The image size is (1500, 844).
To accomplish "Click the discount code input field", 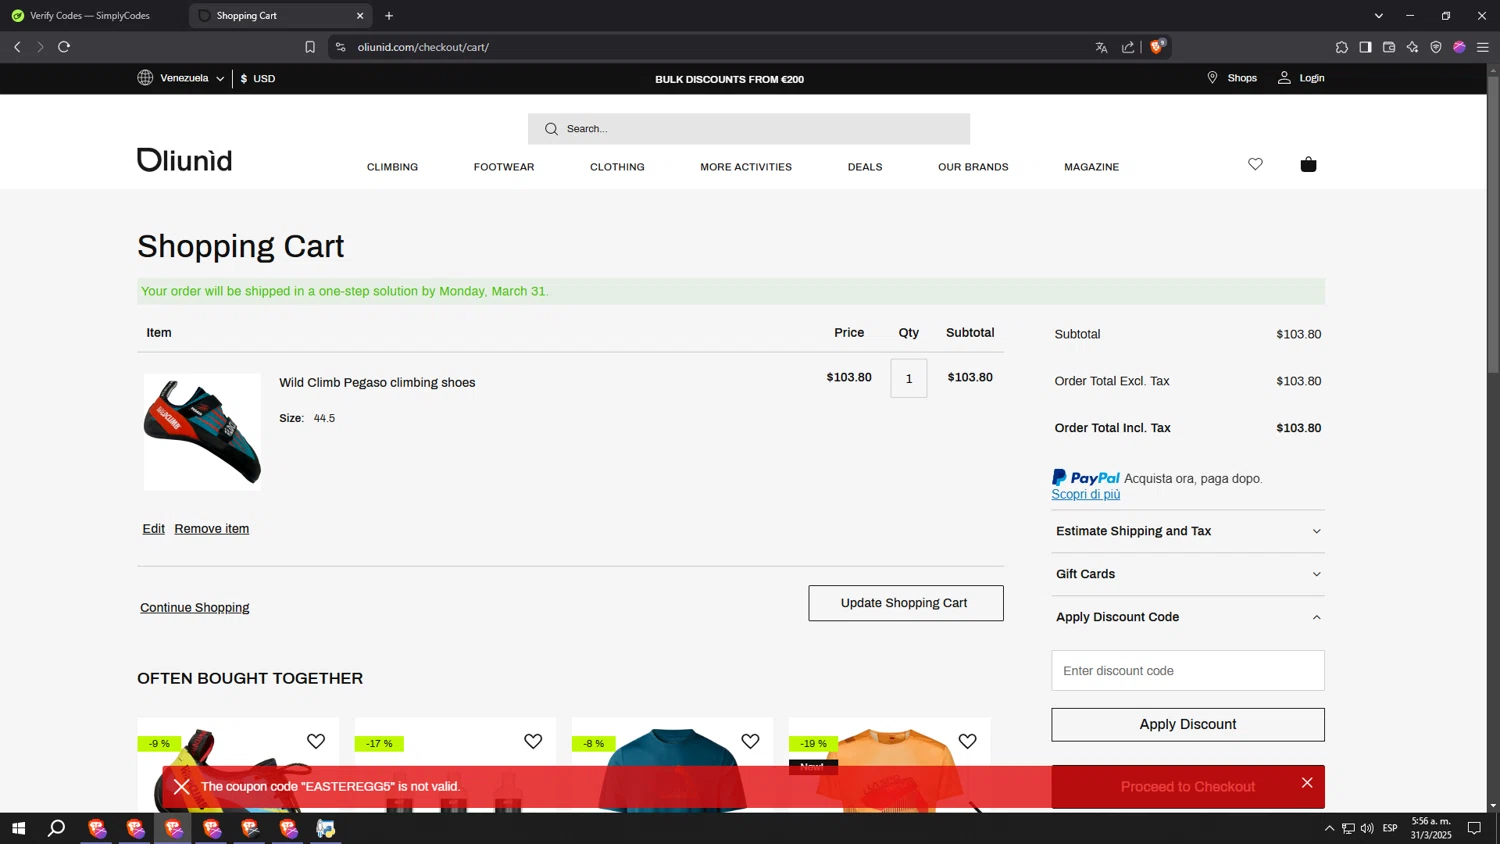I will [1188, 671].
